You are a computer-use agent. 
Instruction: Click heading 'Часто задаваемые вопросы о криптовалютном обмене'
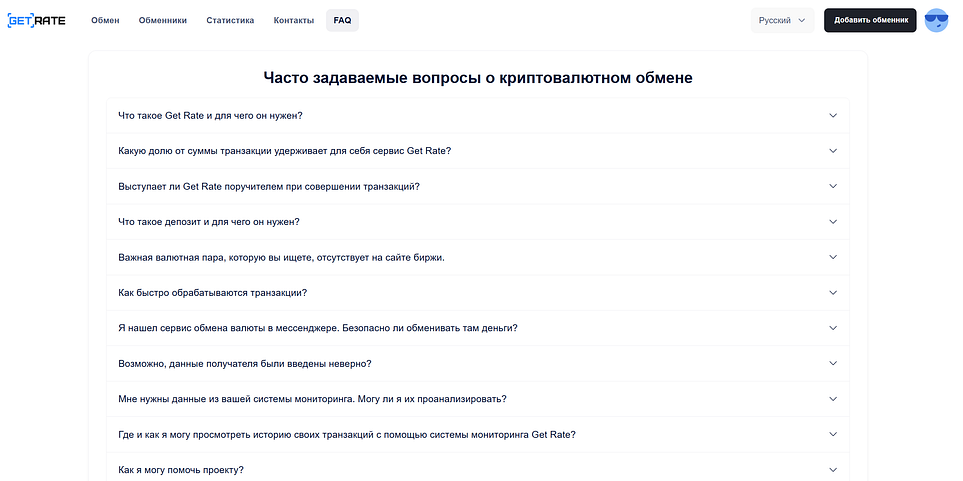coord(478,78)
